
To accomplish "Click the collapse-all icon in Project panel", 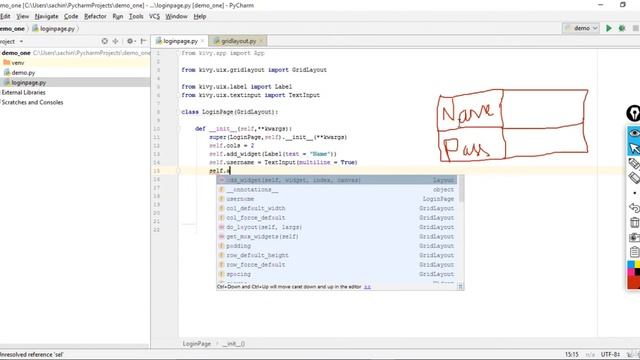I will point(116,41).
